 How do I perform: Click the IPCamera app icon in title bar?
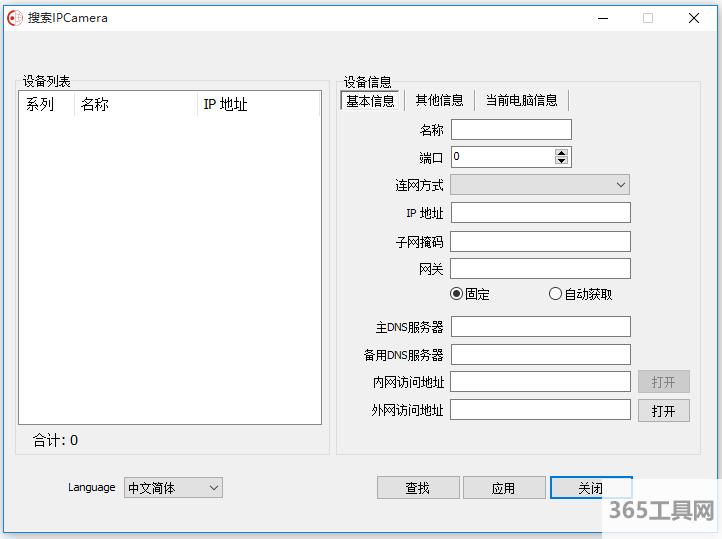[16, 17]
